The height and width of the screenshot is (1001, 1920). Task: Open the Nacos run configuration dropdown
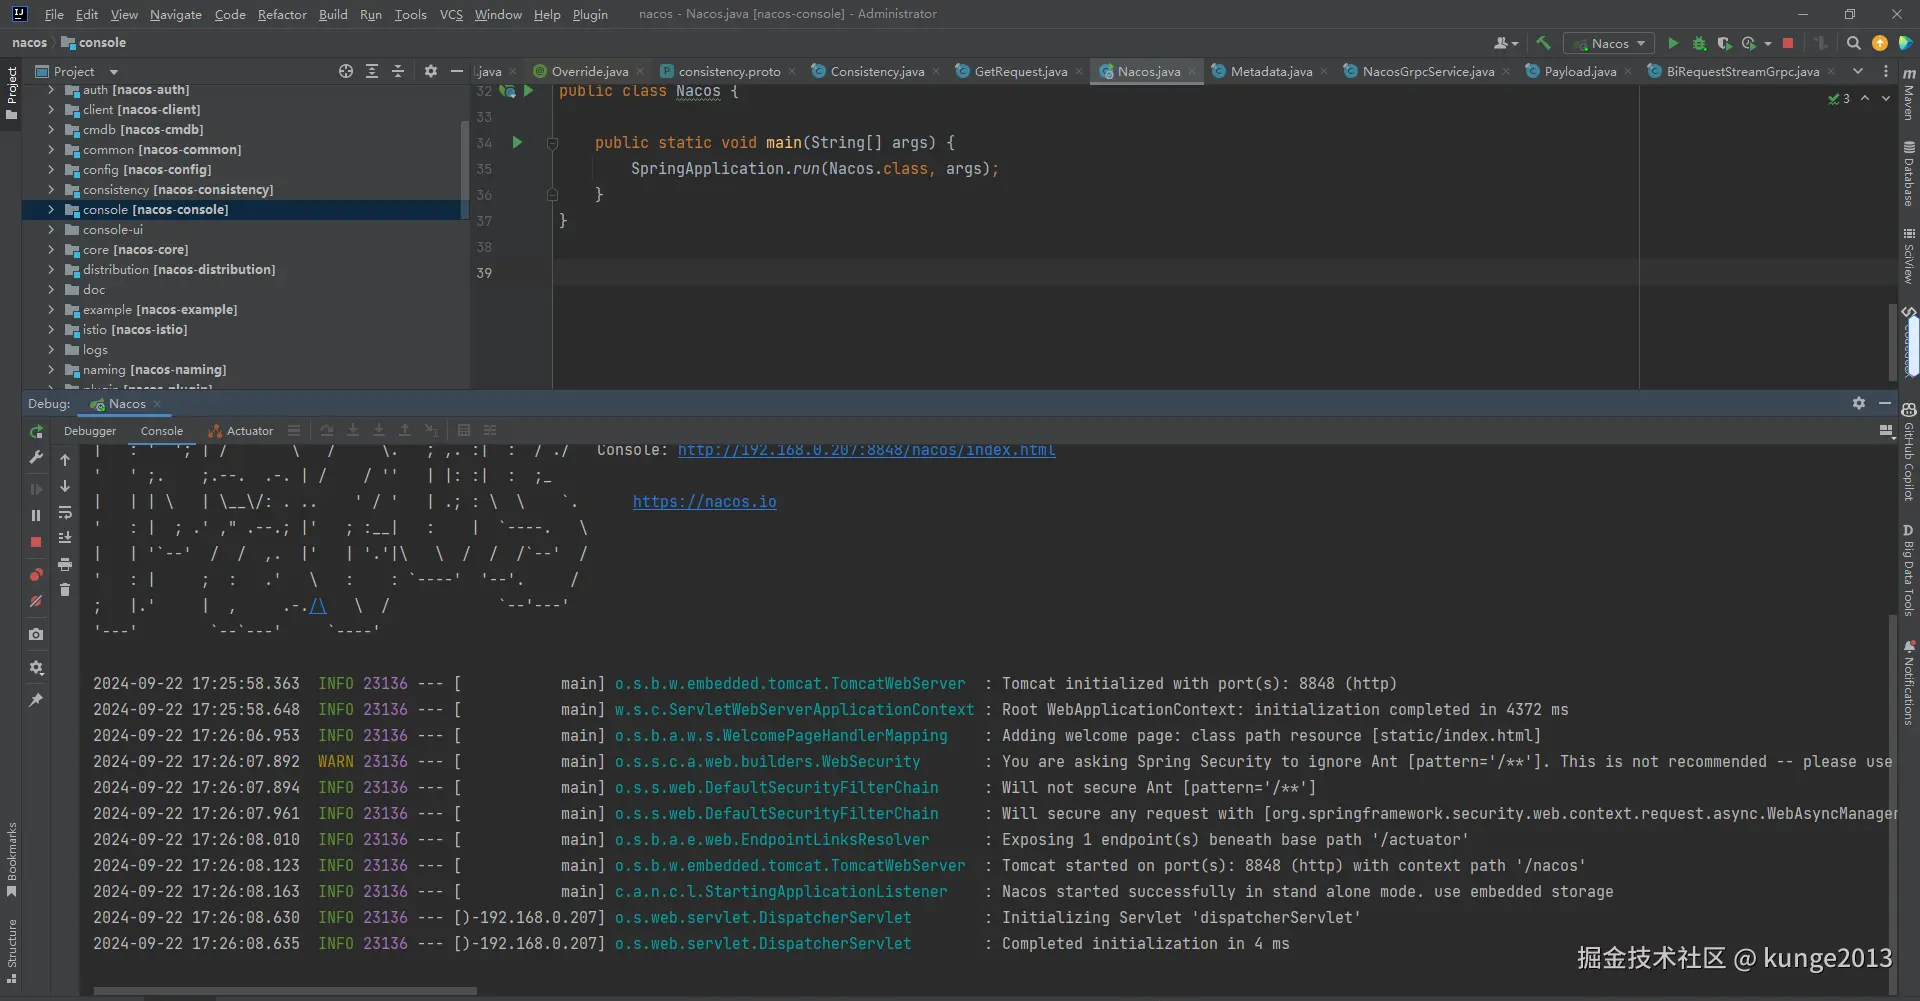click(x=1609, y=43)
